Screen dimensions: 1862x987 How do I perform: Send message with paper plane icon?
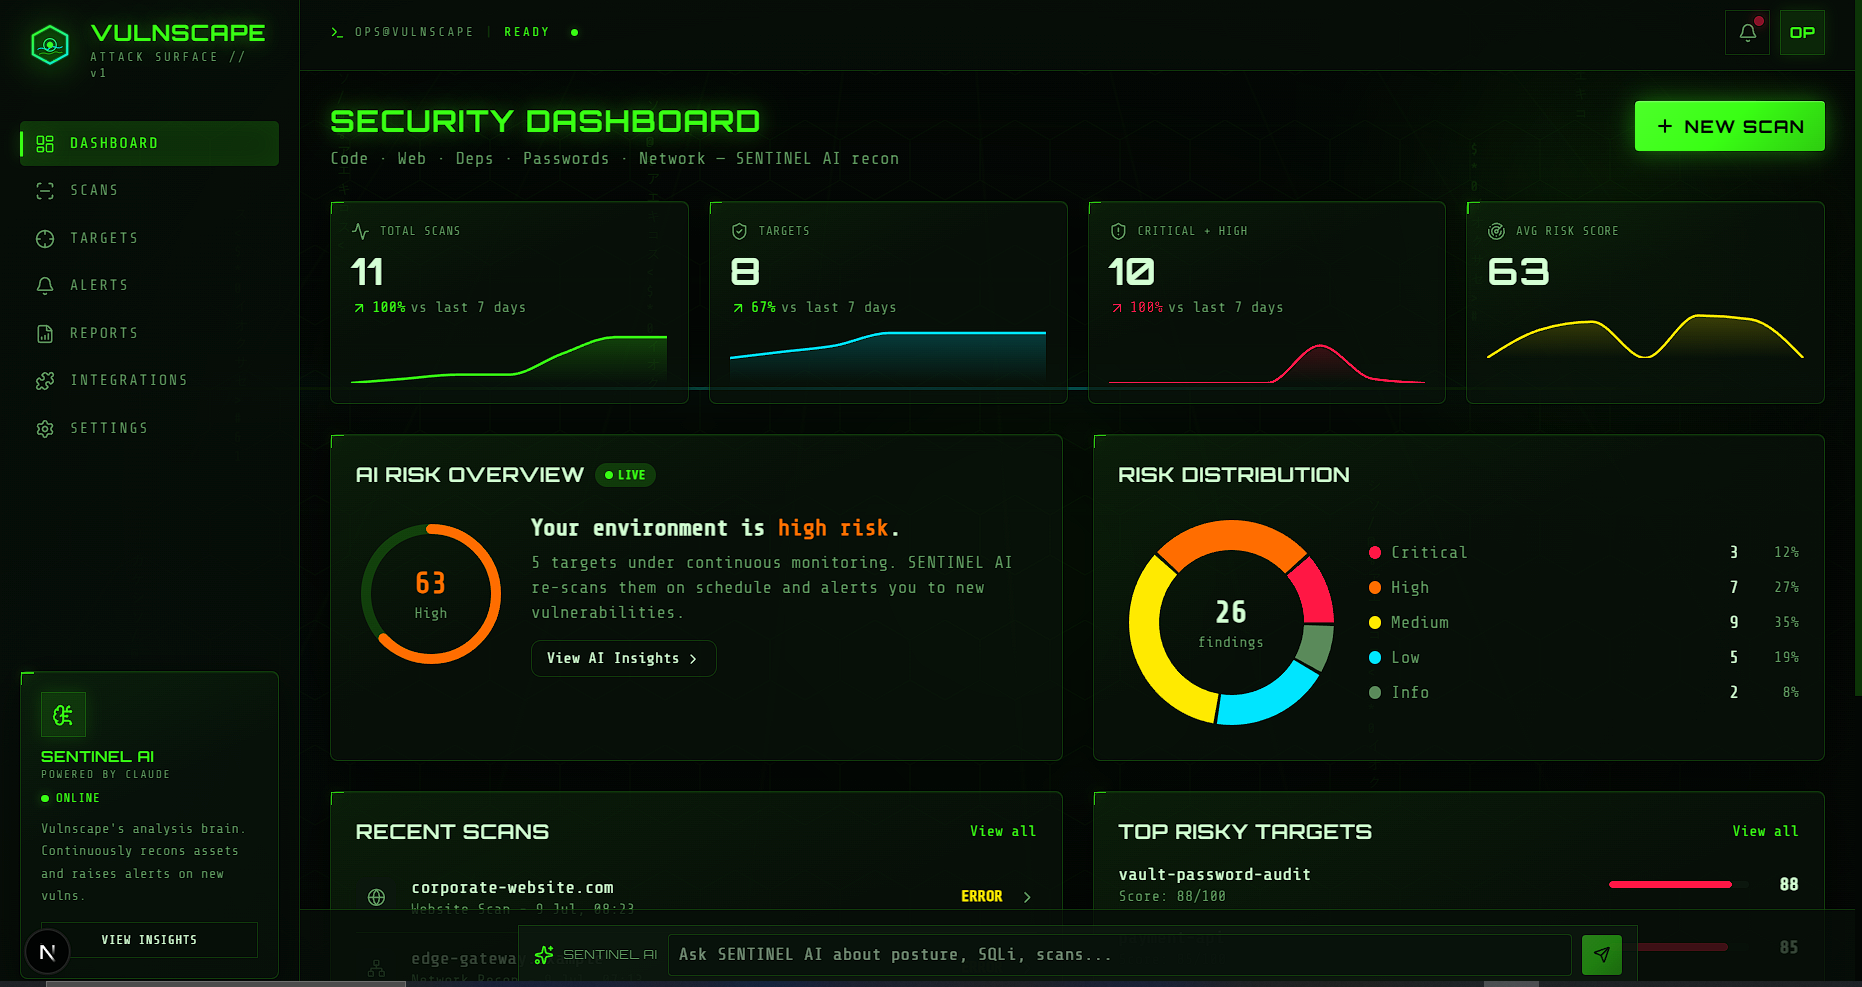1601,955
